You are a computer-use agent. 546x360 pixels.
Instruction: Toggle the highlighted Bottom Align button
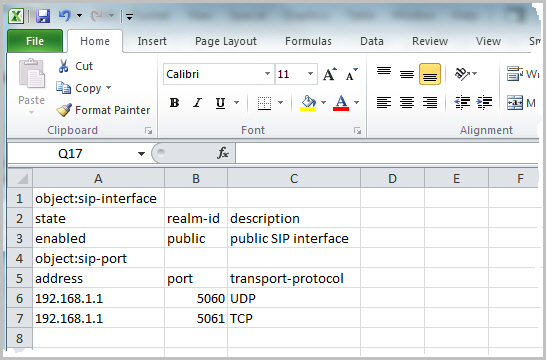430,74
